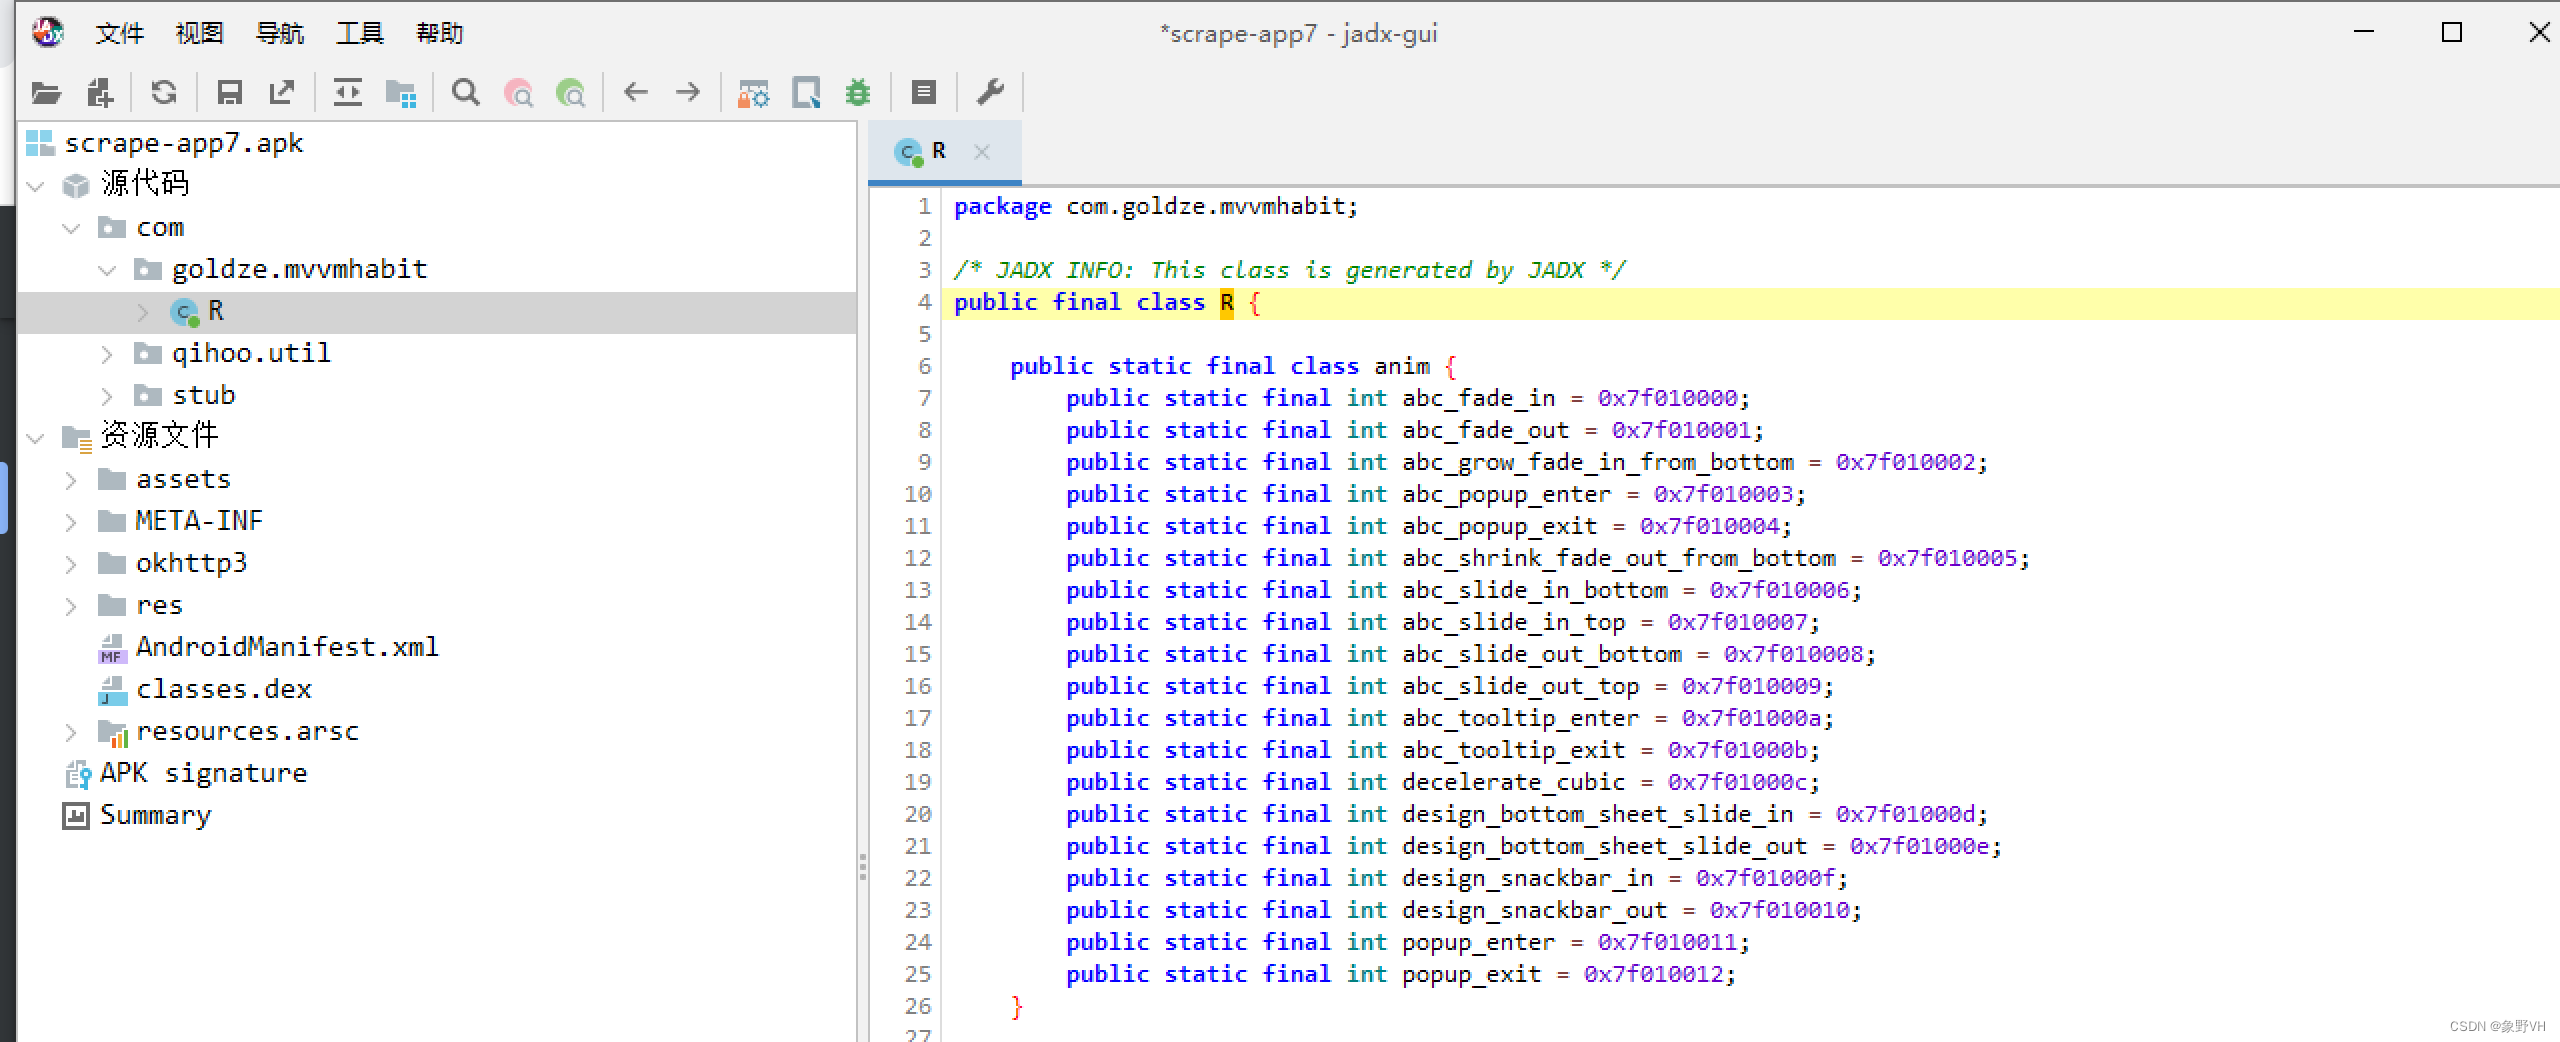Collapse the com package
The image size is (2560, 1042).
coord(72,228)
